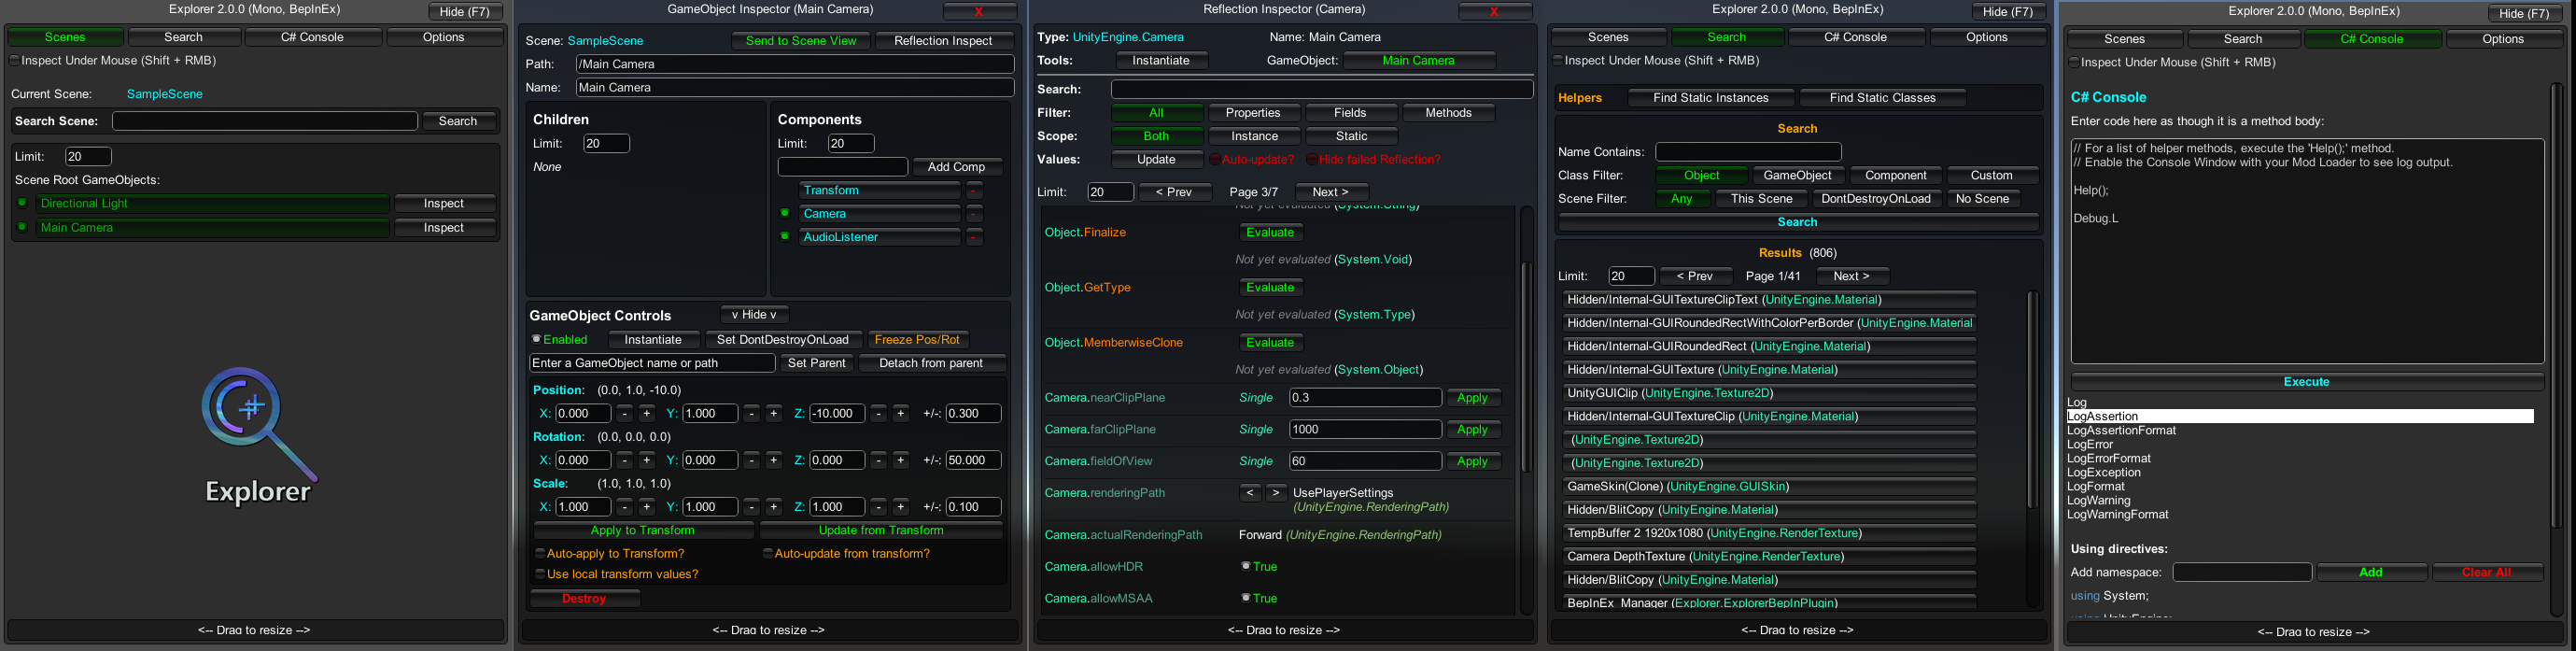
Task: Close the GameObject Inspector with red X
Action: [x=979, y=11]
